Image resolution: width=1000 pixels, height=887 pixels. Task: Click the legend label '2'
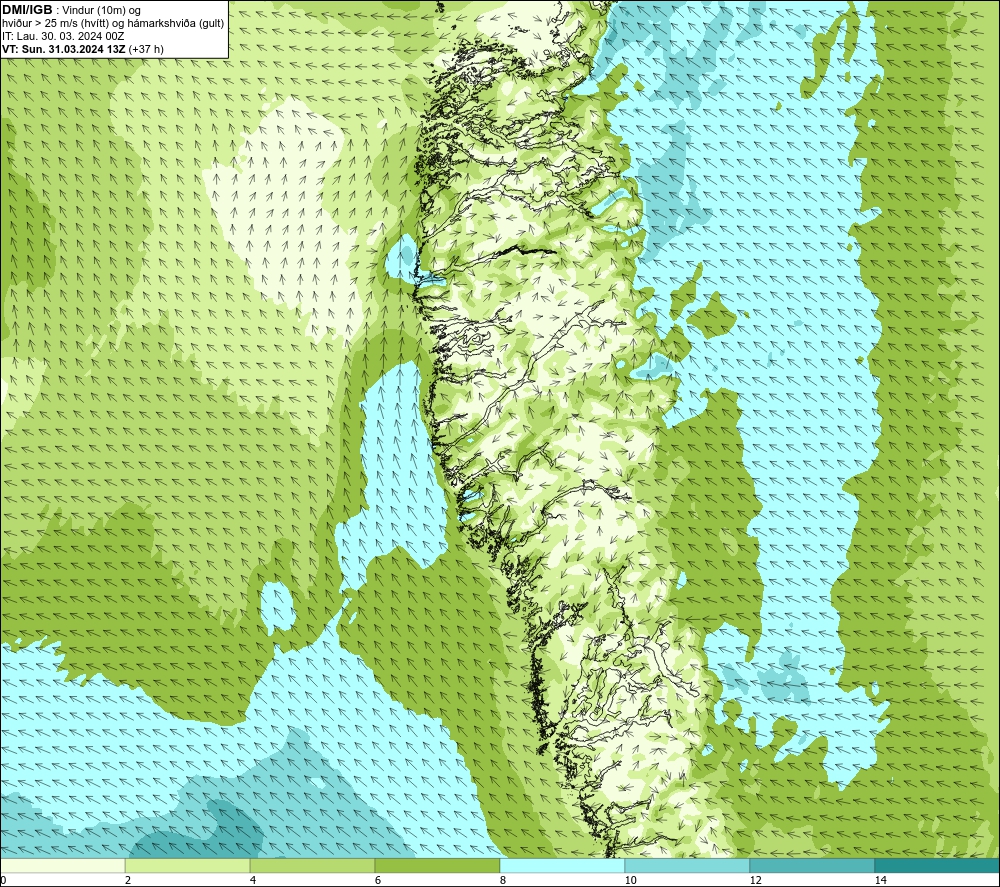128,881
